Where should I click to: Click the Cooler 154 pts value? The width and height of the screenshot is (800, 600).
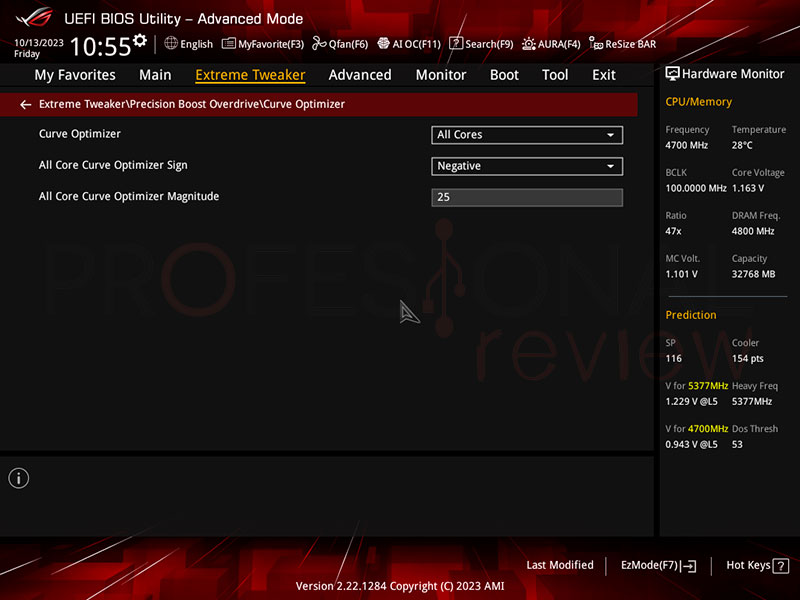tap(748, 359)
